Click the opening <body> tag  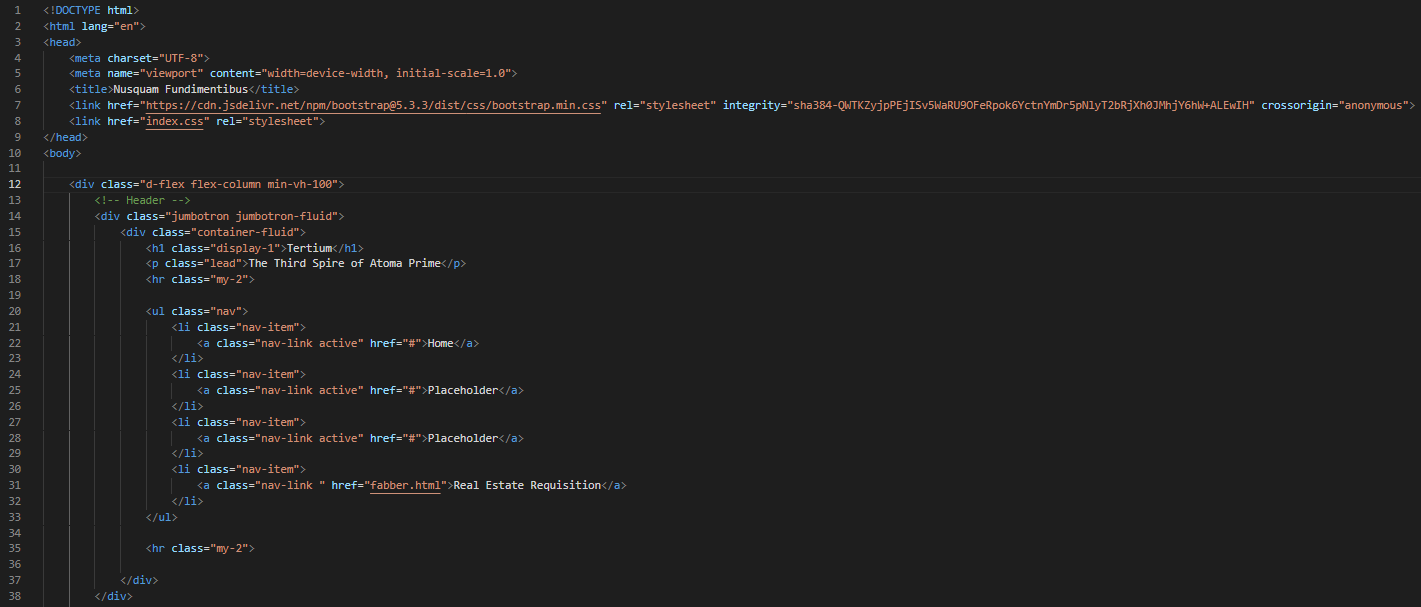tap(63, 153)
